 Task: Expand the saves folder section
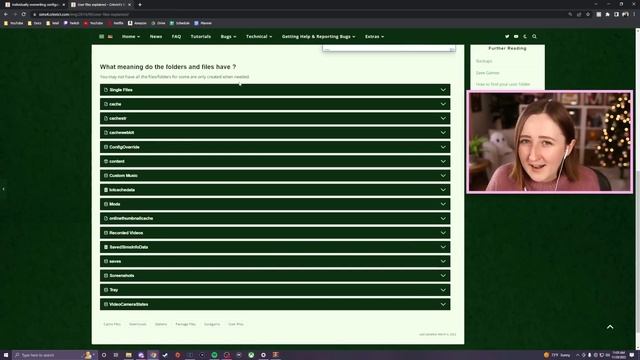(x=275, y=261)
